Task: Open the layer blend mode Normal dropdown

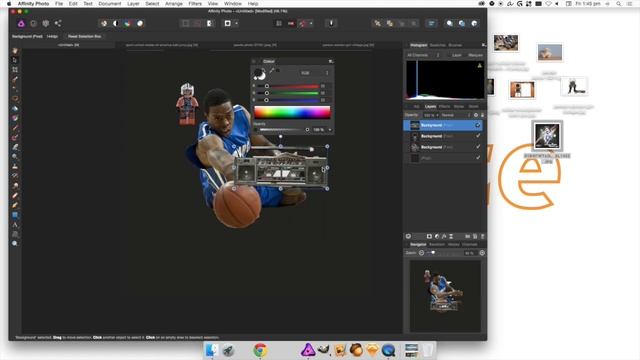Action: pos(455,115)
